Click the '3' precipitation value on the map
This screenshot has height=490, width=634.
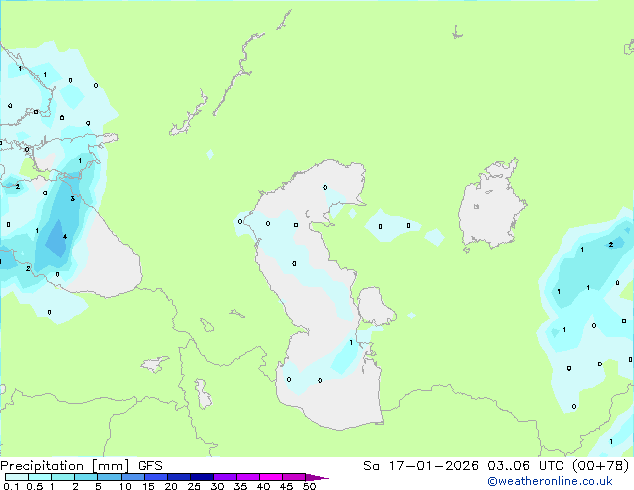coord(72,199)
